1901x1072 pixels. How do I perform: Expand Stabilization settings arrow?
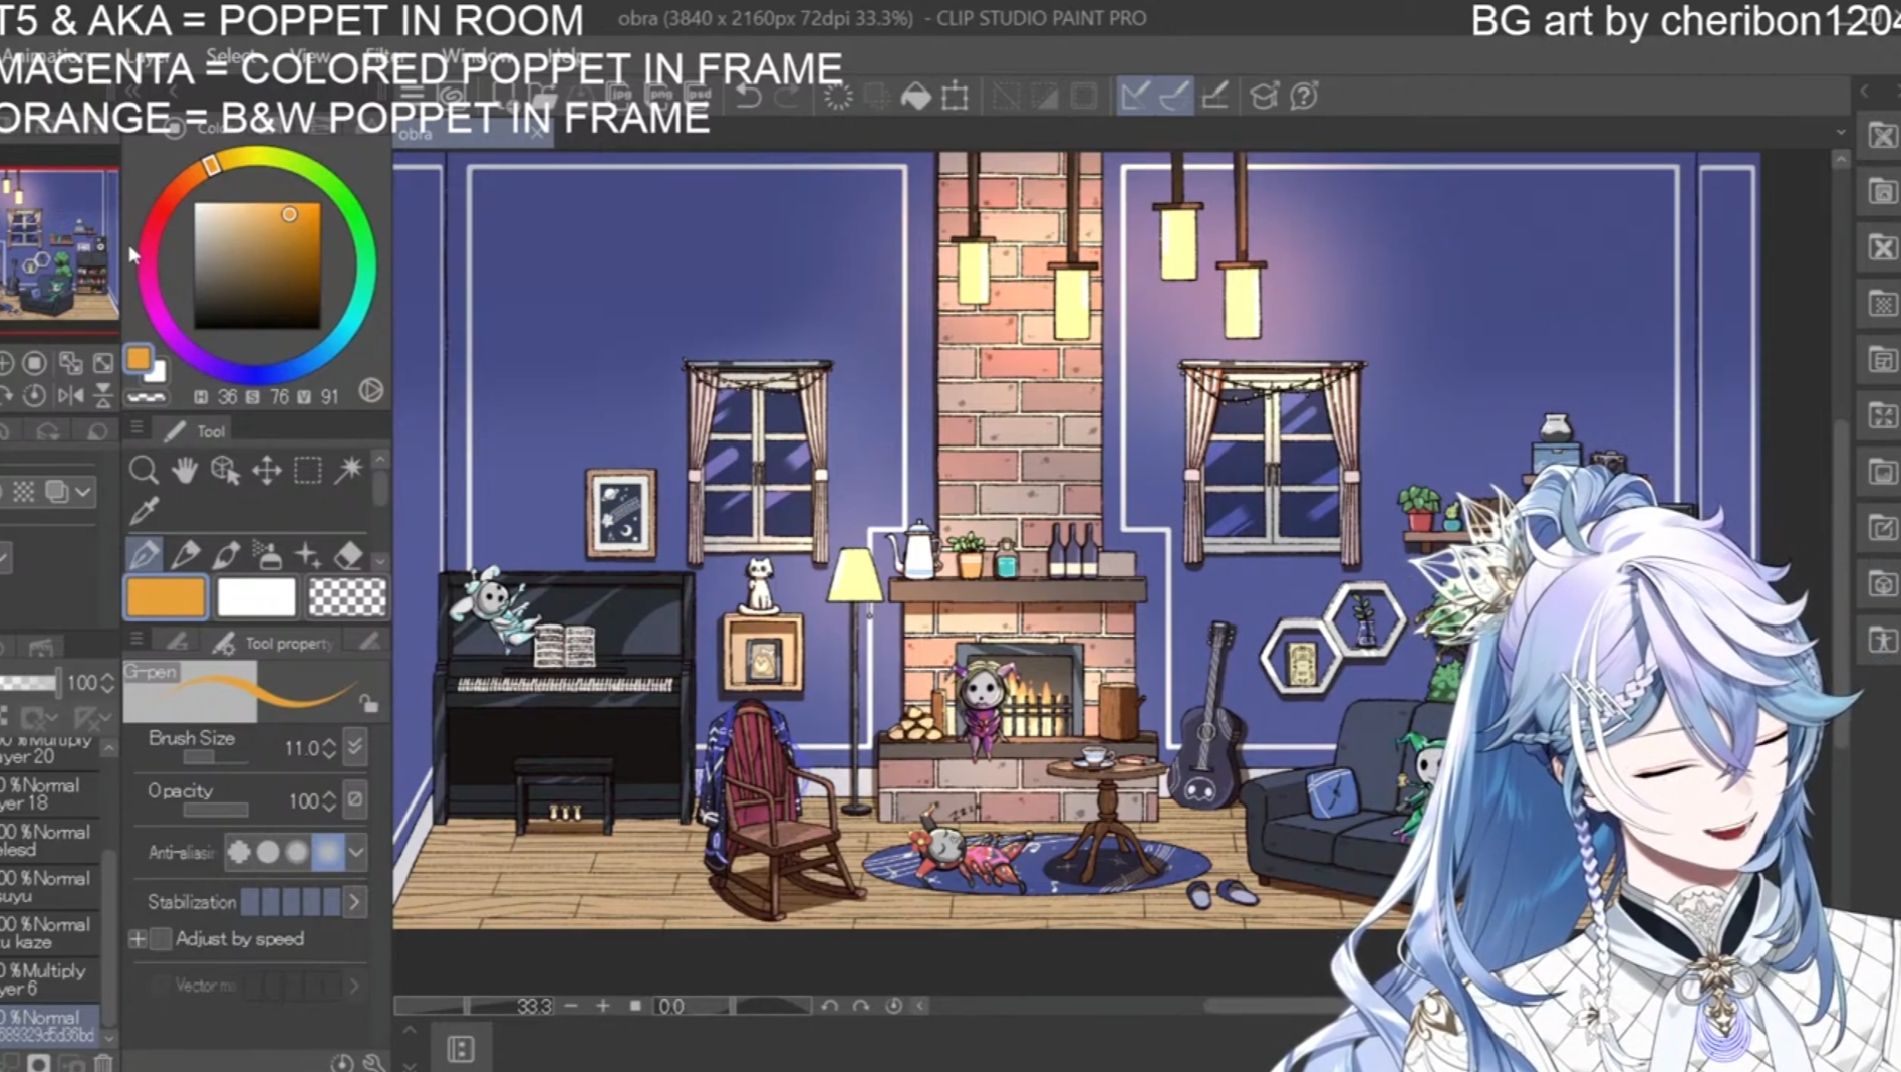coord(354,902)
